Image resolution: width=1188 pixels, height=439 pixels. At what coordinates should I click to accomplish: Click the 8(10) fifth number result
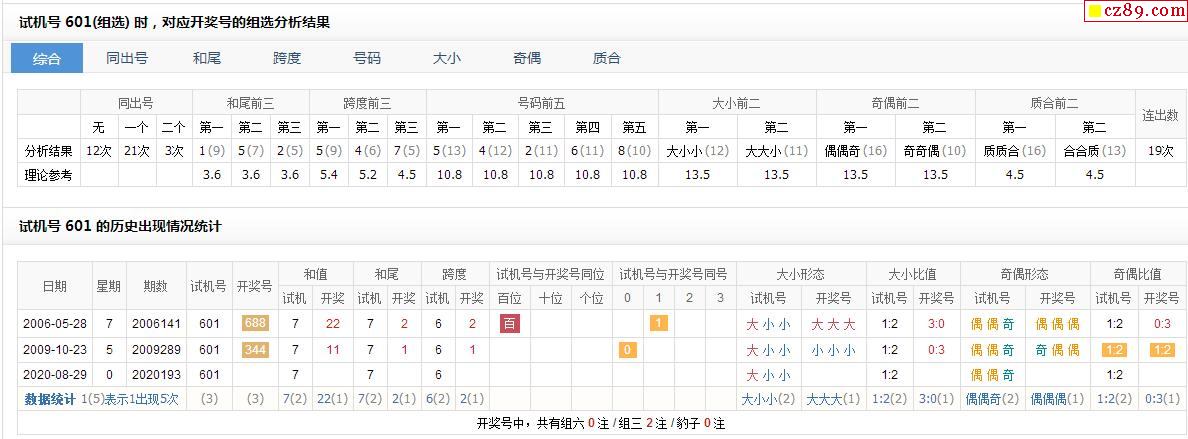tap(634, 151)
